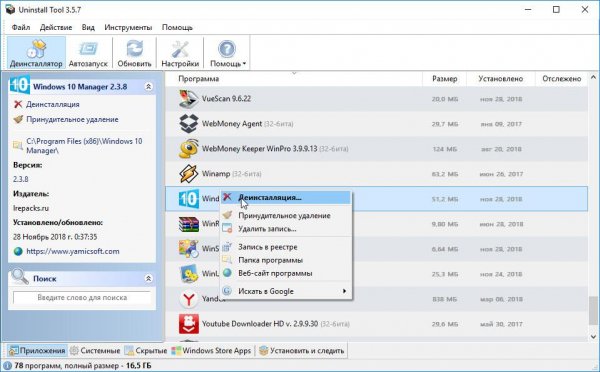Select the Youtube Downloader HD icon

[x=189, y=324]
